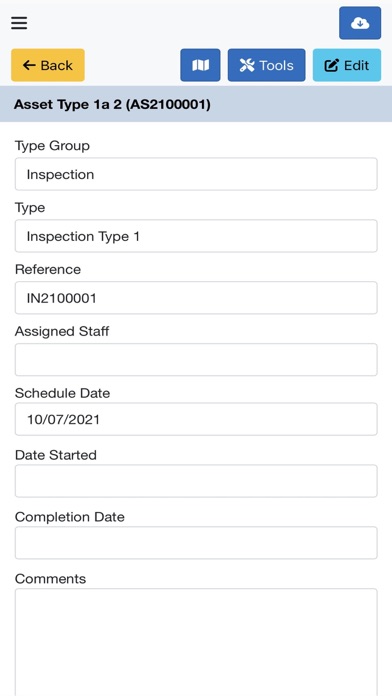The height and width of the screenshot is (696, 392).
Task: Tap the cloud download sync button
Action: [360, 23]
